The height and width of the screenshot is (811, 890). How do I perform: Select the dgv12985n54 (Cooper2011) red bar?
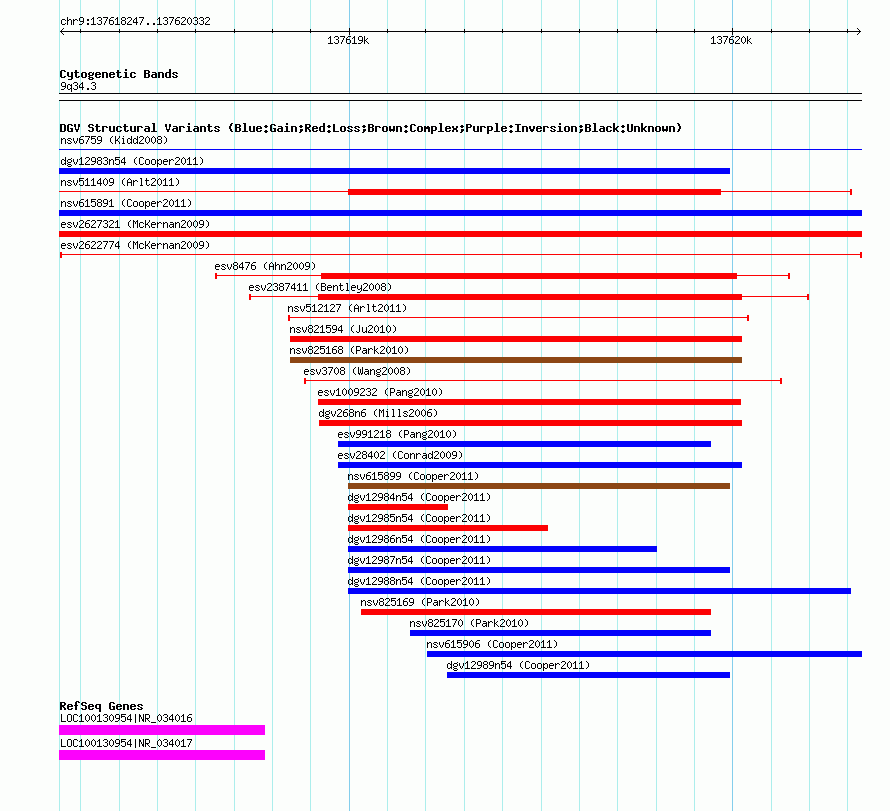tap(448, 528)
